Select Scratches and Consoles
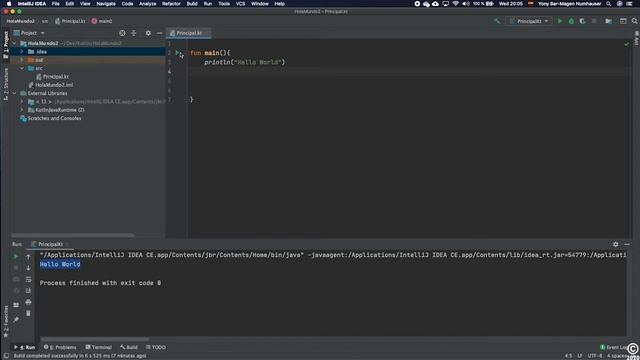Image resolution: width=640 pixels, height=360 pixels. click(x=51, y=118)
